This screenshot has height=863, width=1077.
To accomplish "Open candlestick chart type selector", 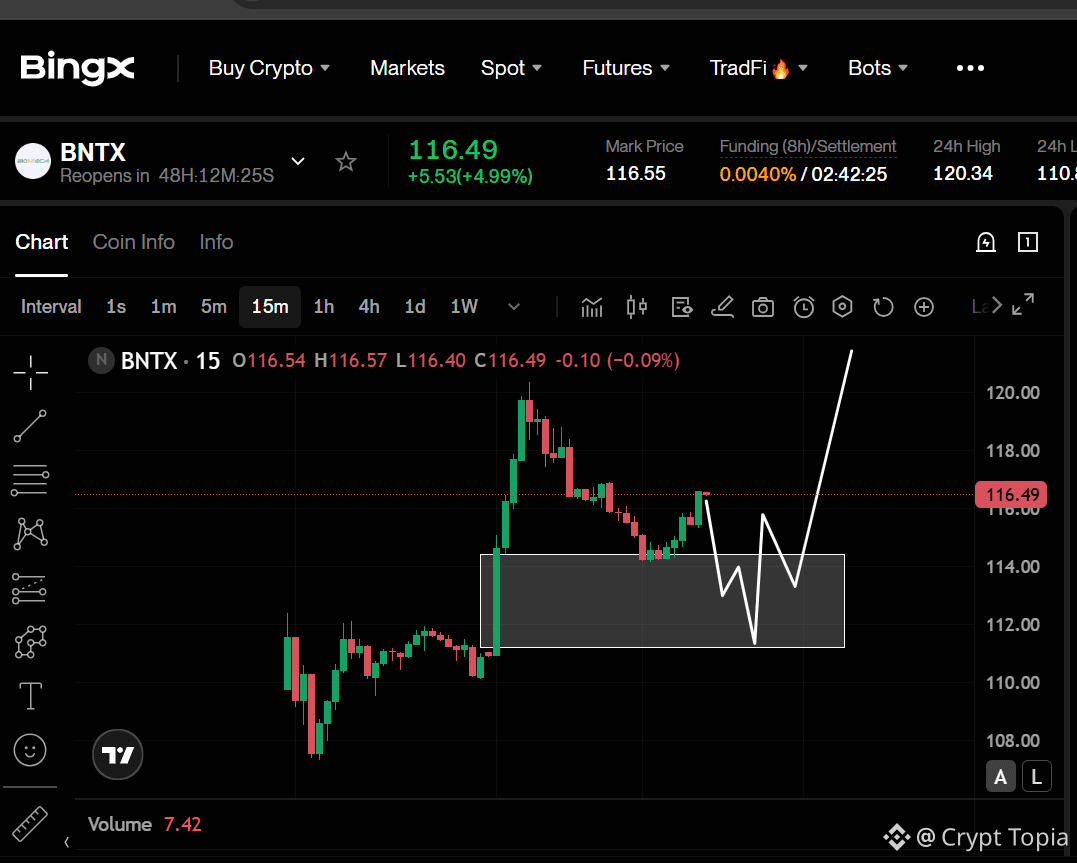I will 637,306.
